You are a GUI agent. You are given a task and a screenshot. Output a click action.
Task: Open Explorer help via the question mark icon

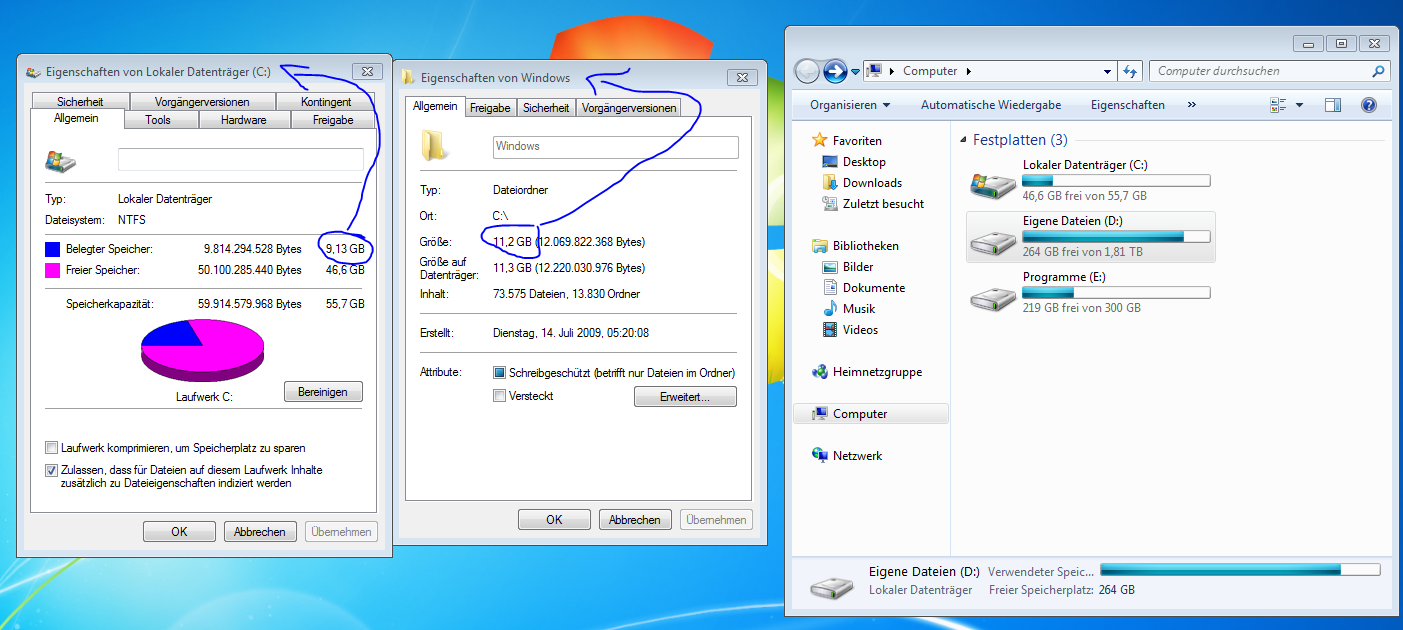(1369, 105)
